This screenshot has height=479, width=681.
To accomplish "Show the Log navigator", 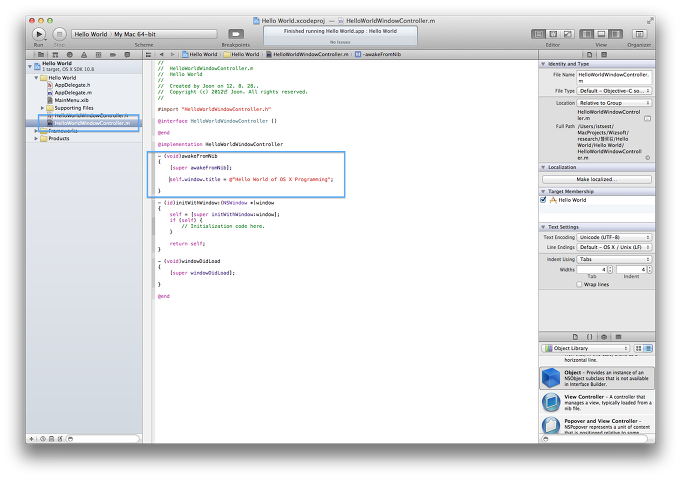I will 127,55.
